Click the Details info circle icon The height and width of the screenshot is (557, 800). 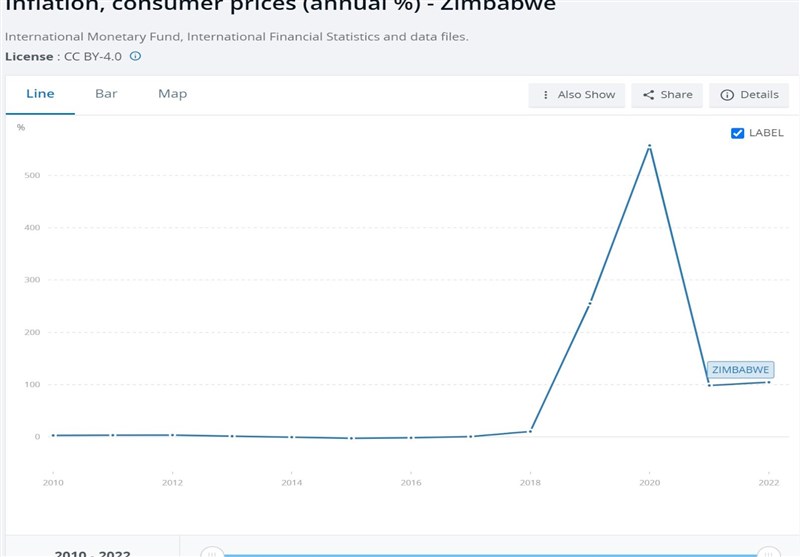pos(727,95)
